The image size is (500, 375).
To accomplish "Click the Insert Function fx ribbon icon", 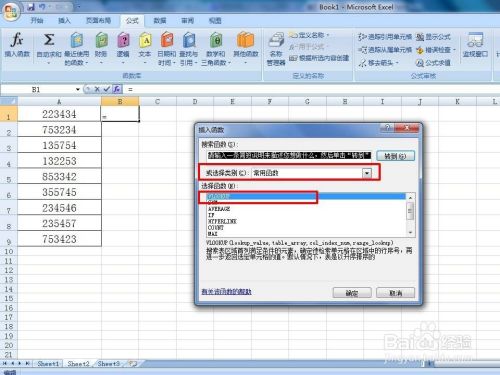I will (x=17, y=45).
